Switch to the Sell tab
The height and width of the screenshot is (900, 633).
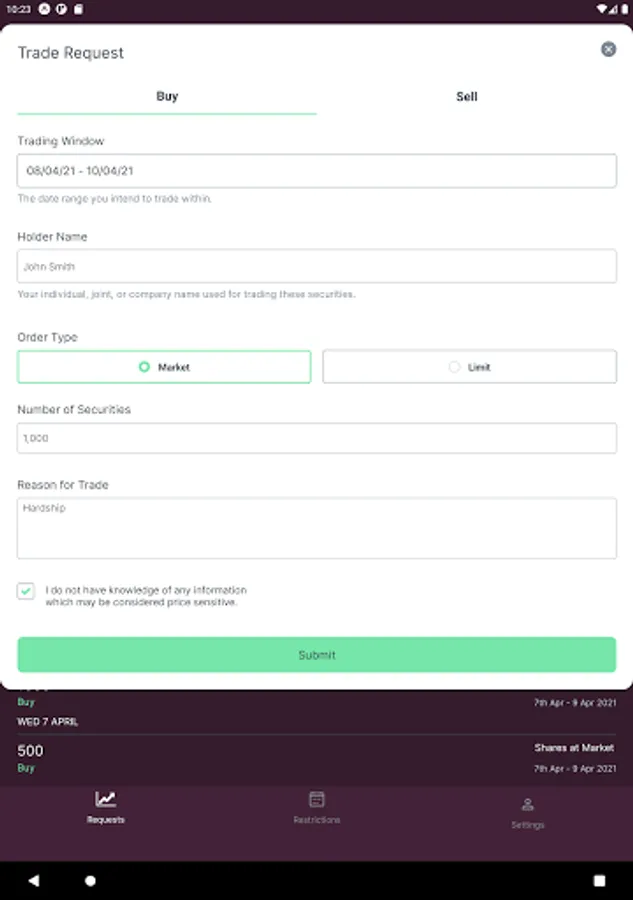click(x=466, y=97)
